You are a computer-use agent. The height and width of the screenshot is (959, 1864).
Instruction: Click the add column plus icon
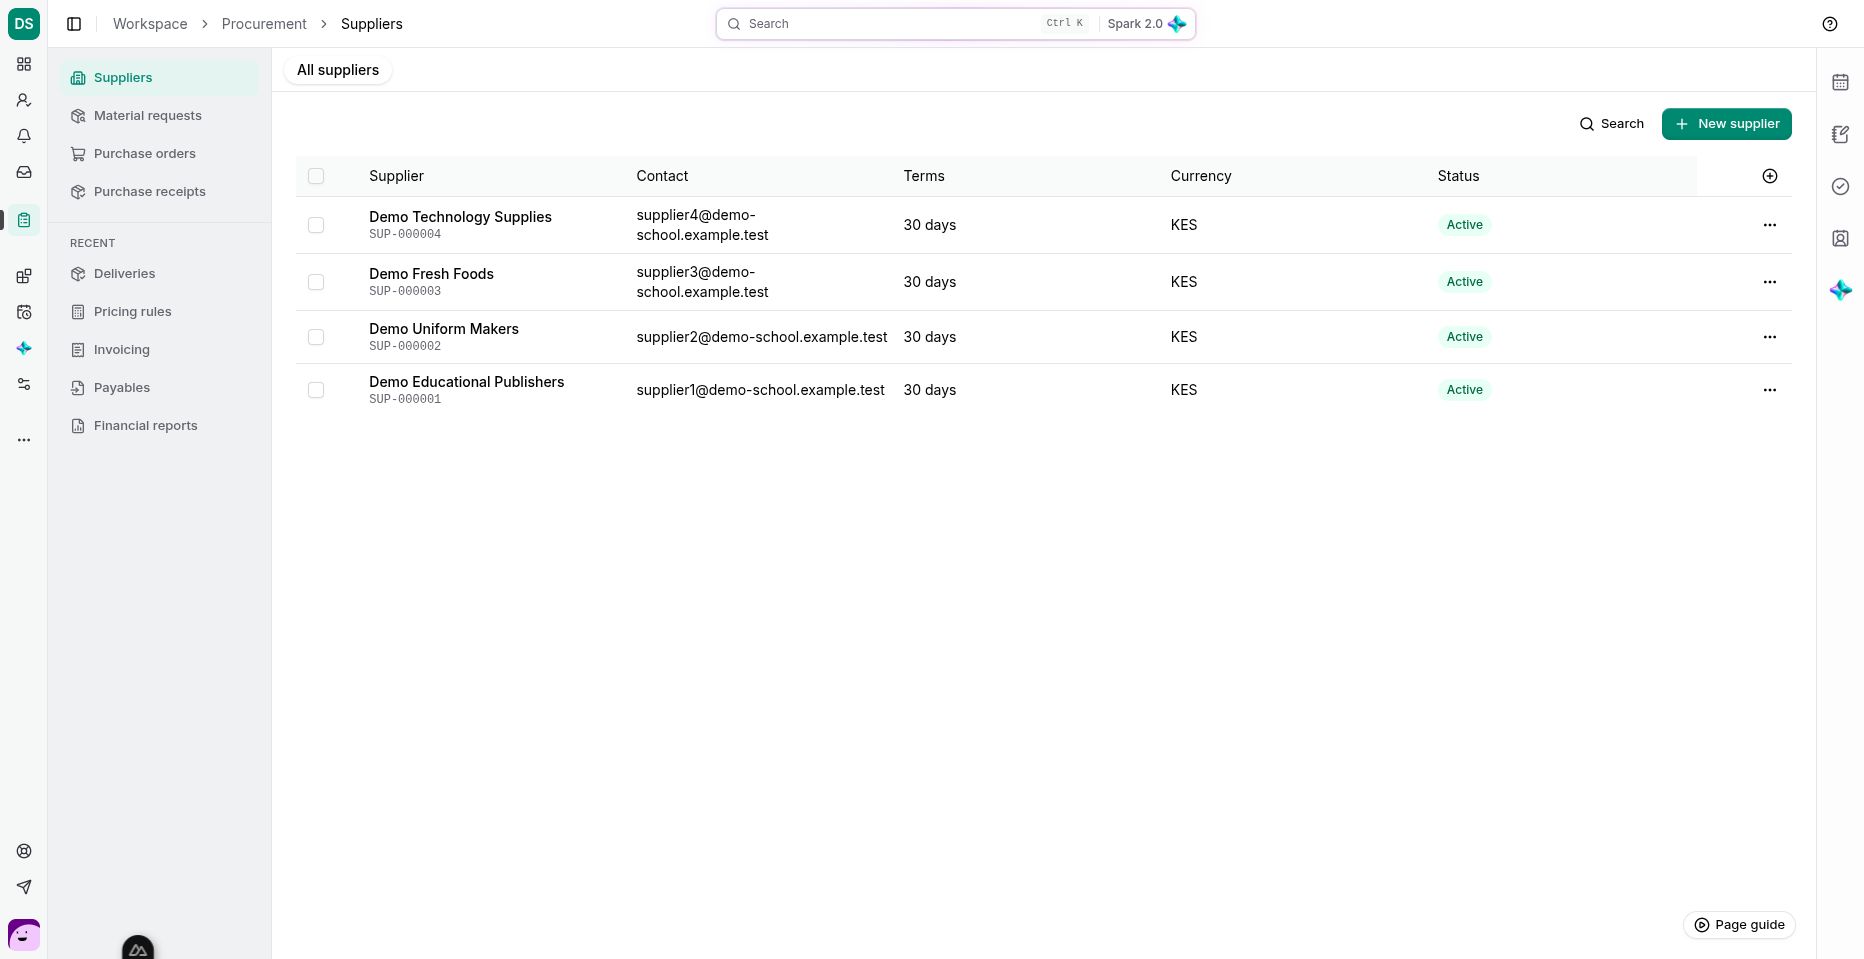[1770, 176]
